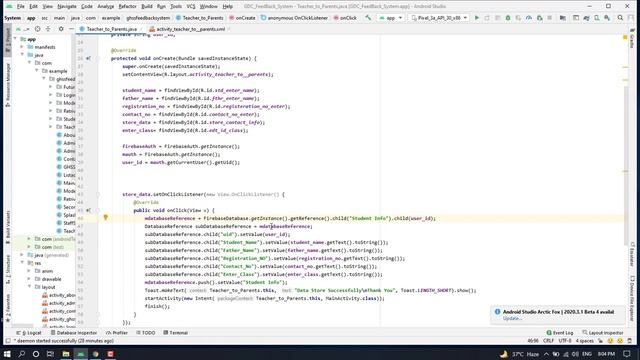The height and width of the screenshot is (360, 640).
Task: Click the Stop button in run toolbar
Action: pyautogui.click(x=550, y=18)
